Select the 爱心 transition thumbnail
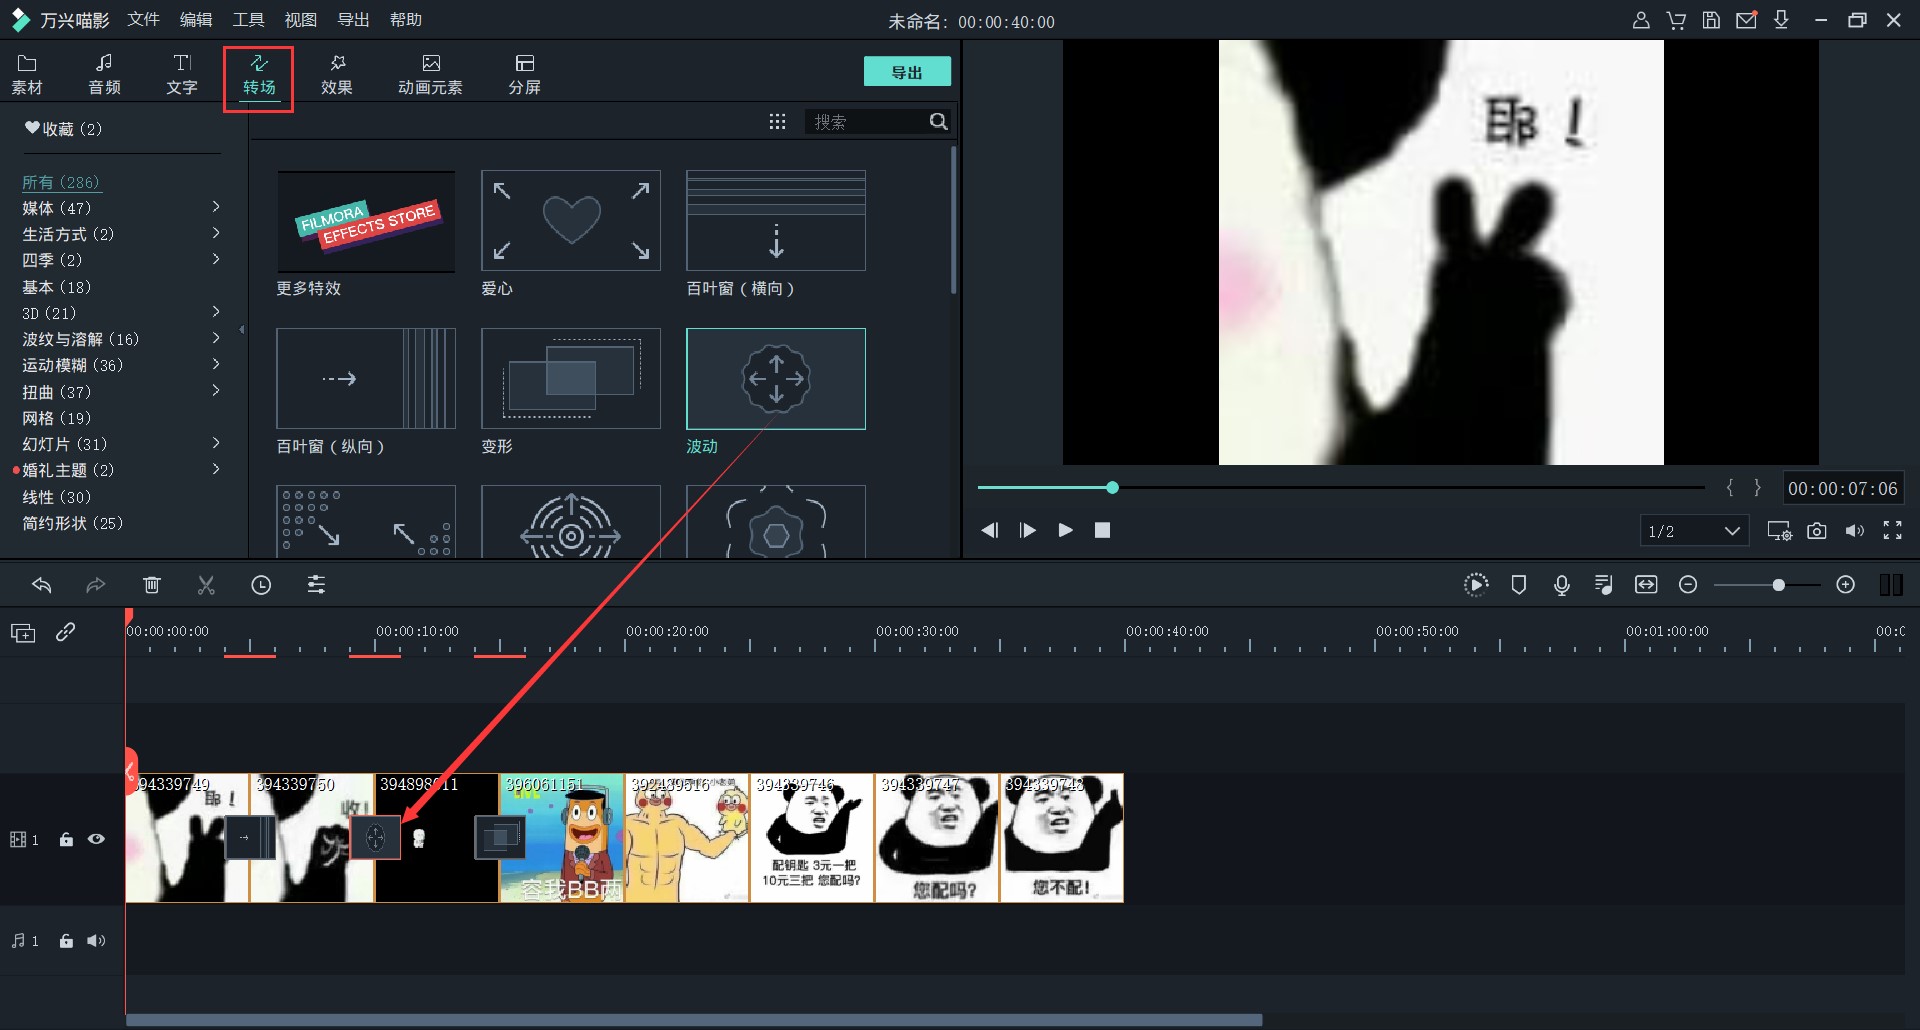This screenshot has width=1920, height=1030. pyautogui.click(x=571, y=220)
